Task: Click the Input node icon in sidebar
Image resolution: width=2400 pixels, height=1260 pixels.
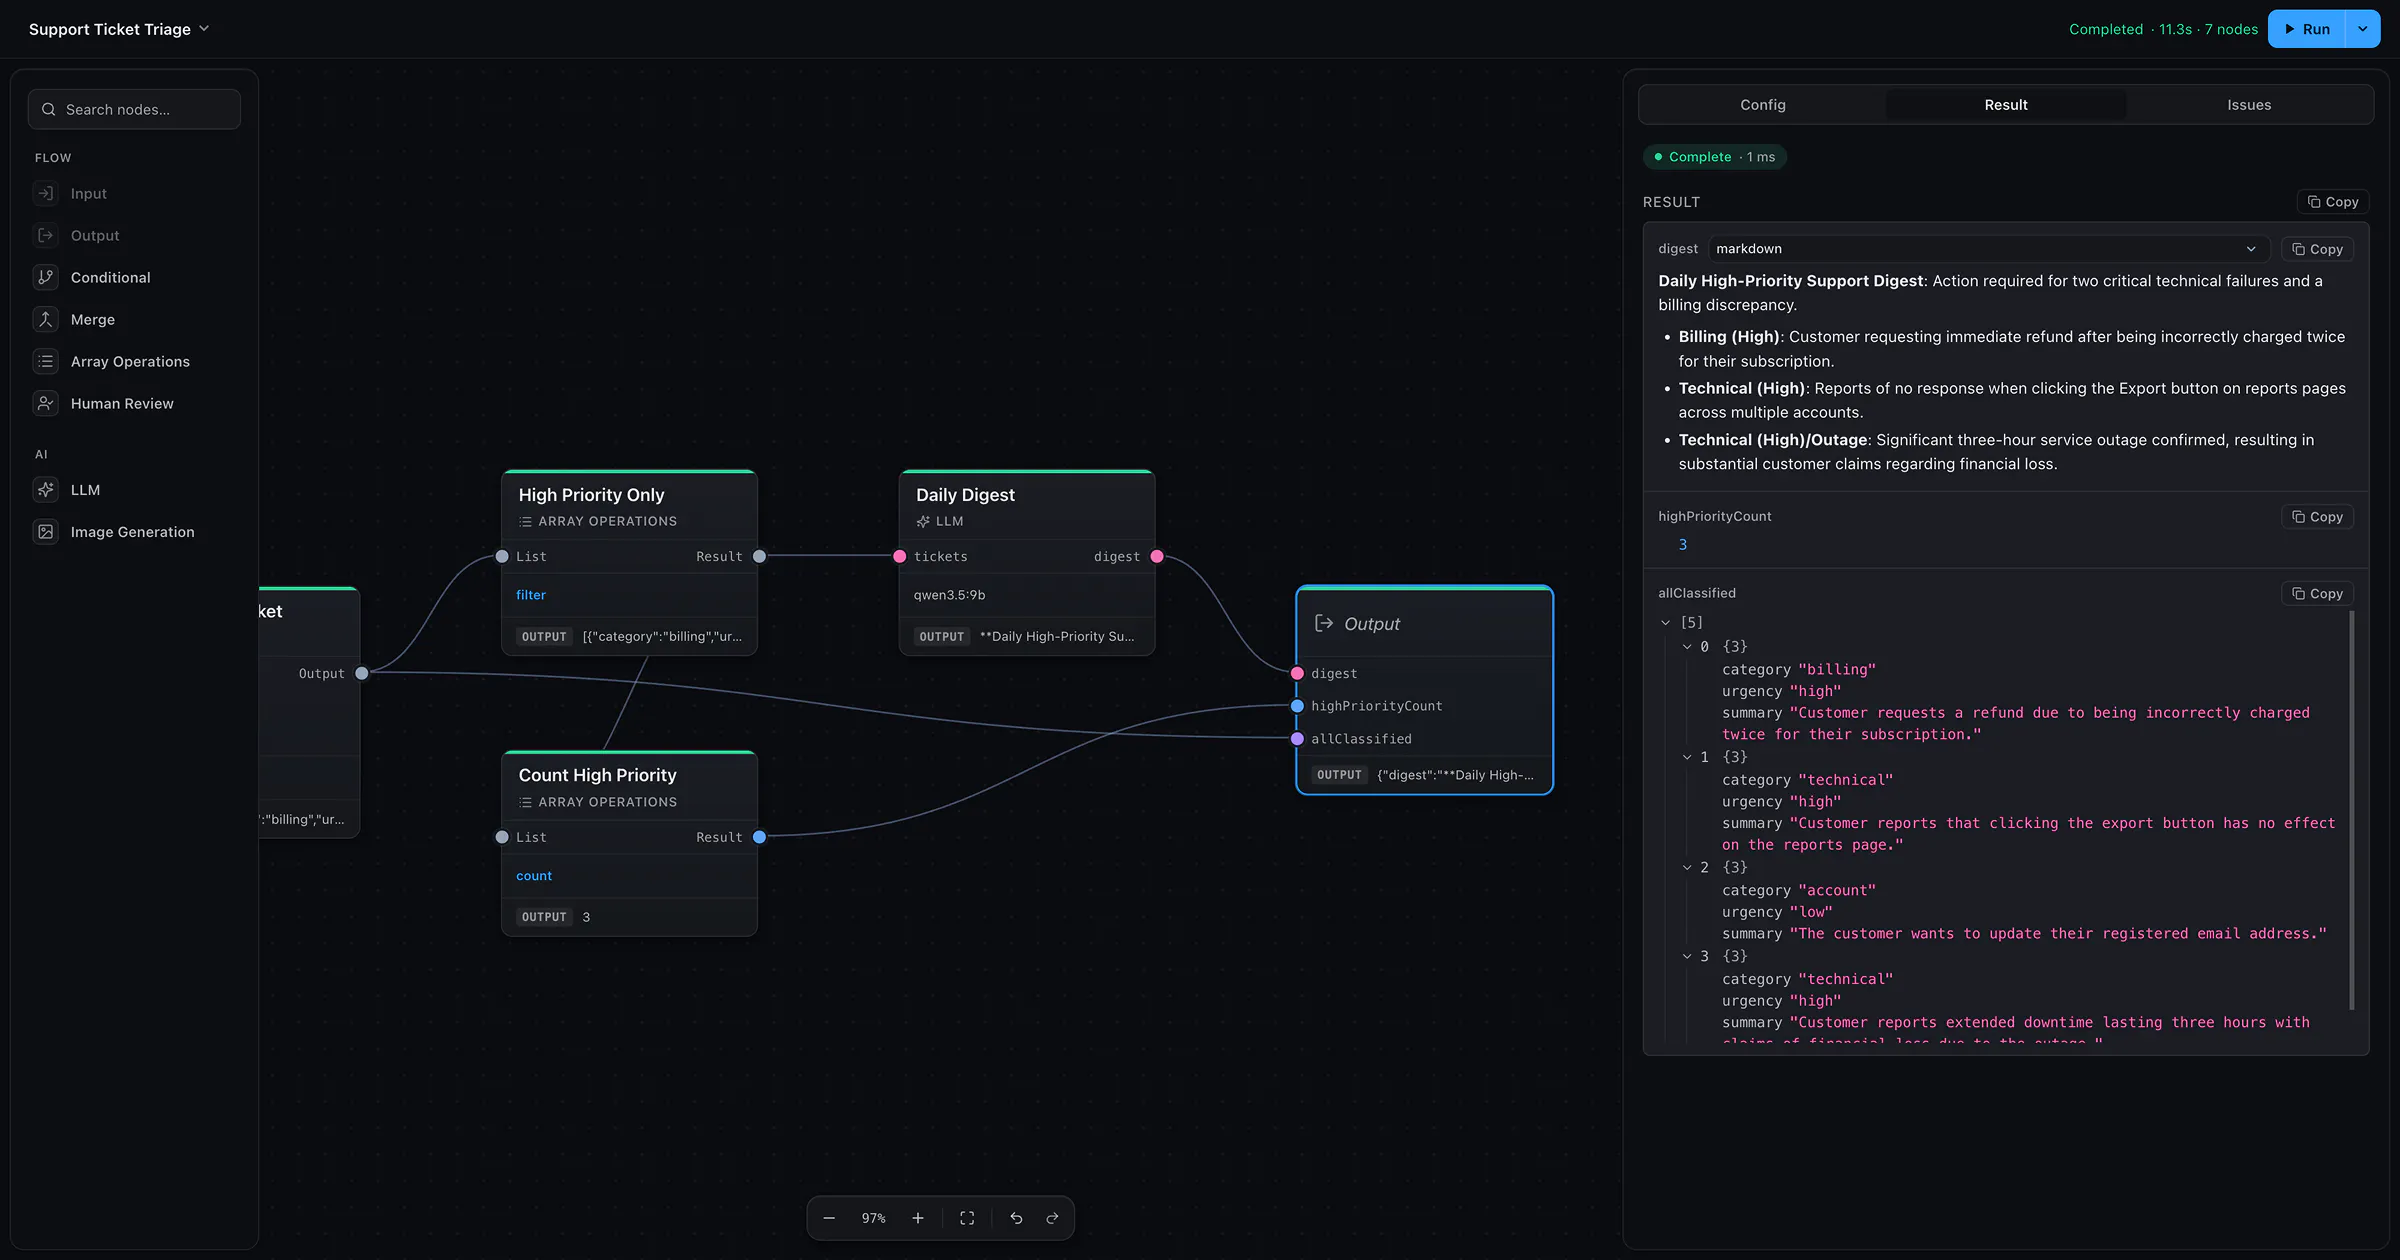Action: pos(45,193)
